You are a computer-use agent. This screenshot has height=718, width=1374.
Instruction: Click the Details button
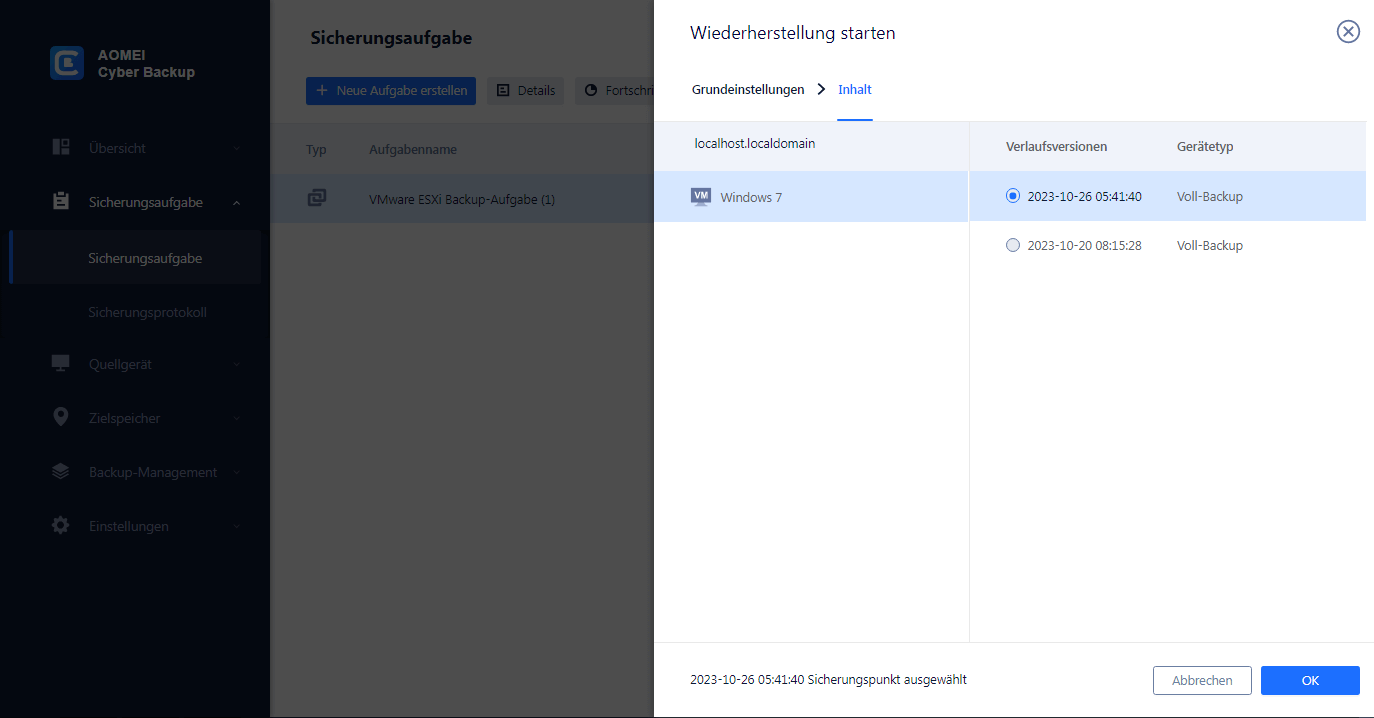point(526,90)
